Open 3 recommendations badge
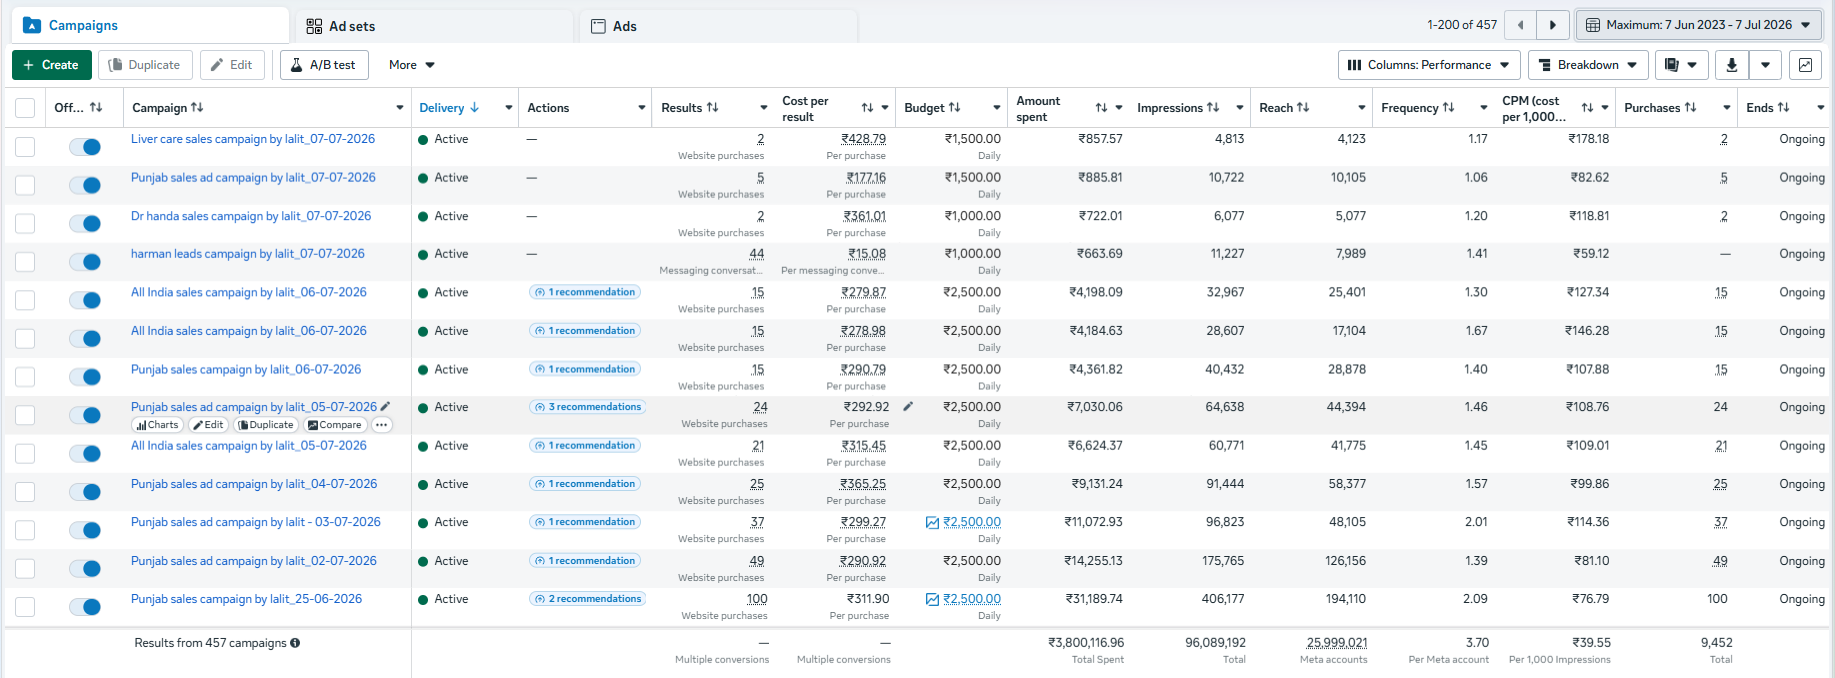The height and width of the screenshot is (678, 1835). coord(587,407)
